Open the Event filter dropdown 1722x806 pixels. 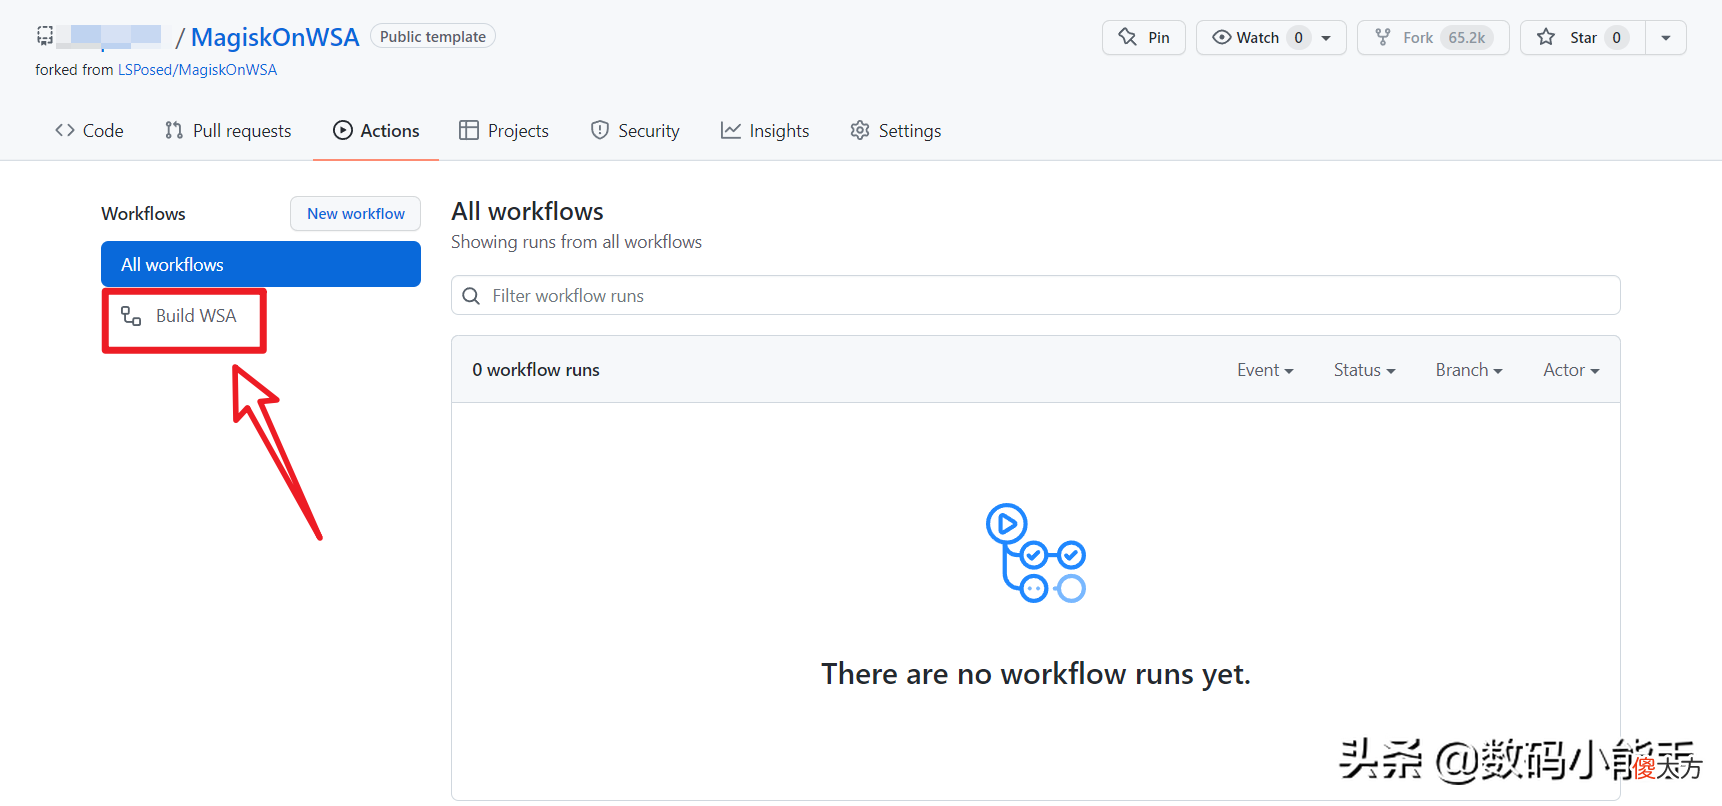pos(1265,370)
